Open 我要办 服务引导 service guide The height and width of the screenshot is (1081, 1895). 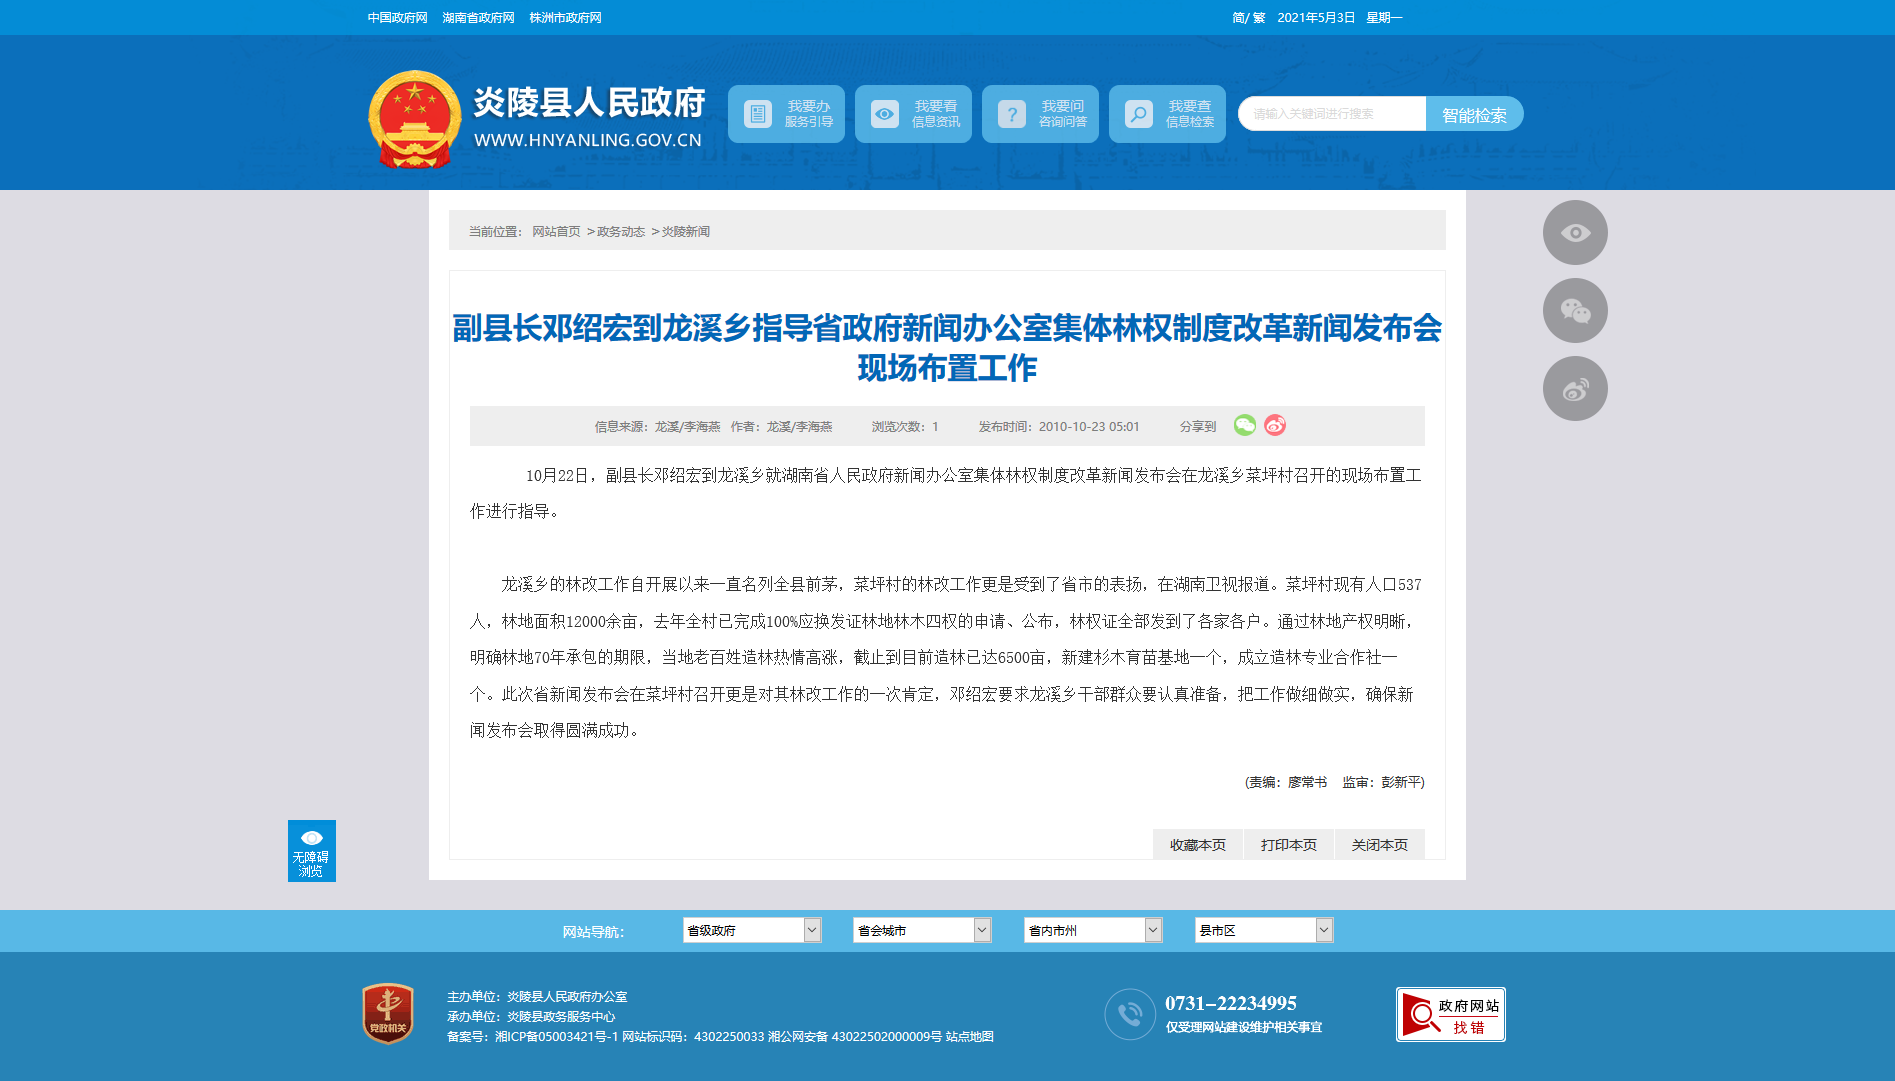pyautogui.click(x=786, y=114)
